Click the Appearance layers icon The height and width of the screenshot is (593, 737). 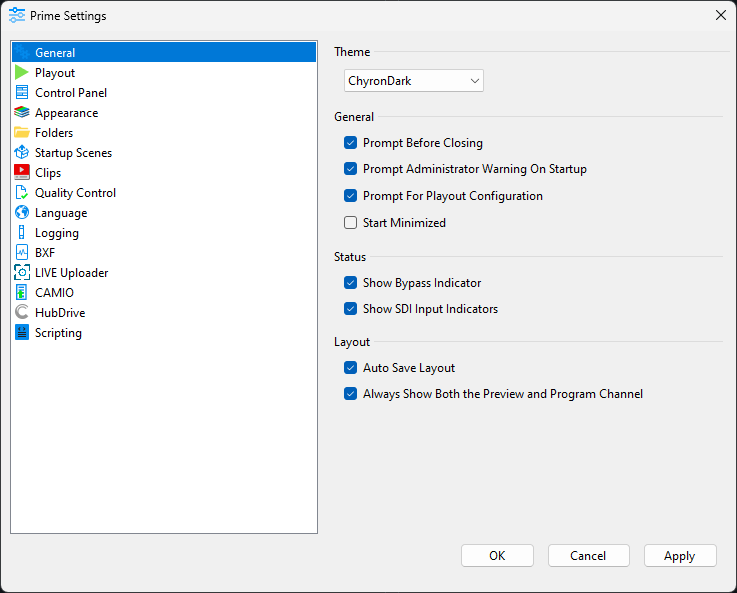(x=22, y=113)
